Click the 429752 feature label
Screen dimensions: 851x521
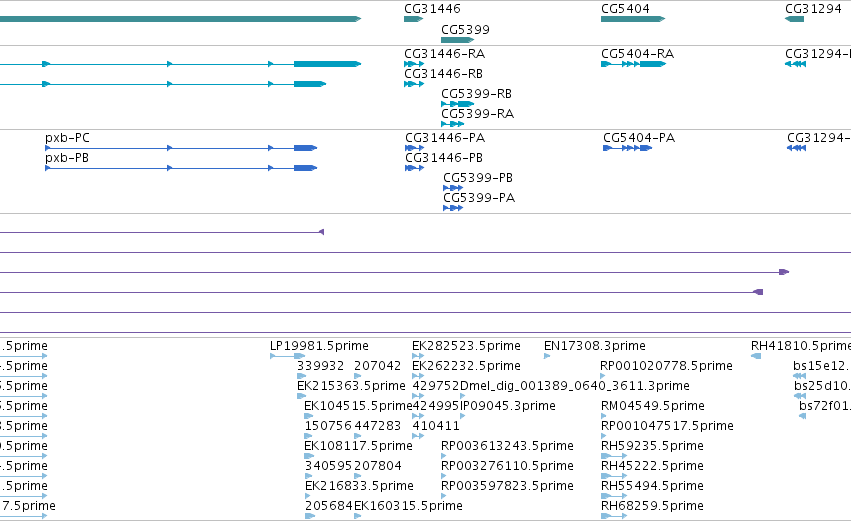(436, 386)
